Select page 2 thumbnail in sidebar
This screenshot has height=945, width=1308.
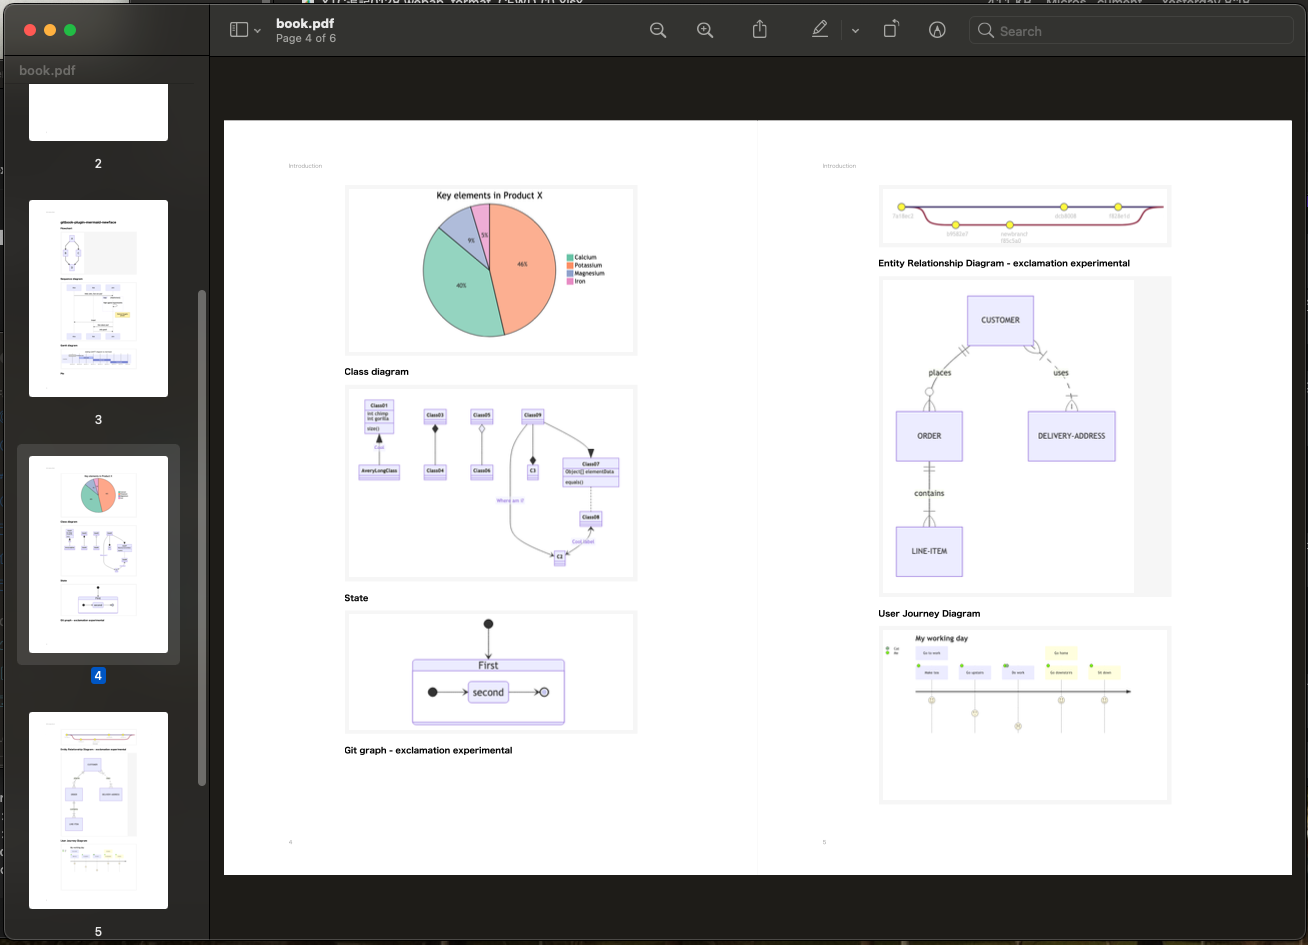[98, 112]
